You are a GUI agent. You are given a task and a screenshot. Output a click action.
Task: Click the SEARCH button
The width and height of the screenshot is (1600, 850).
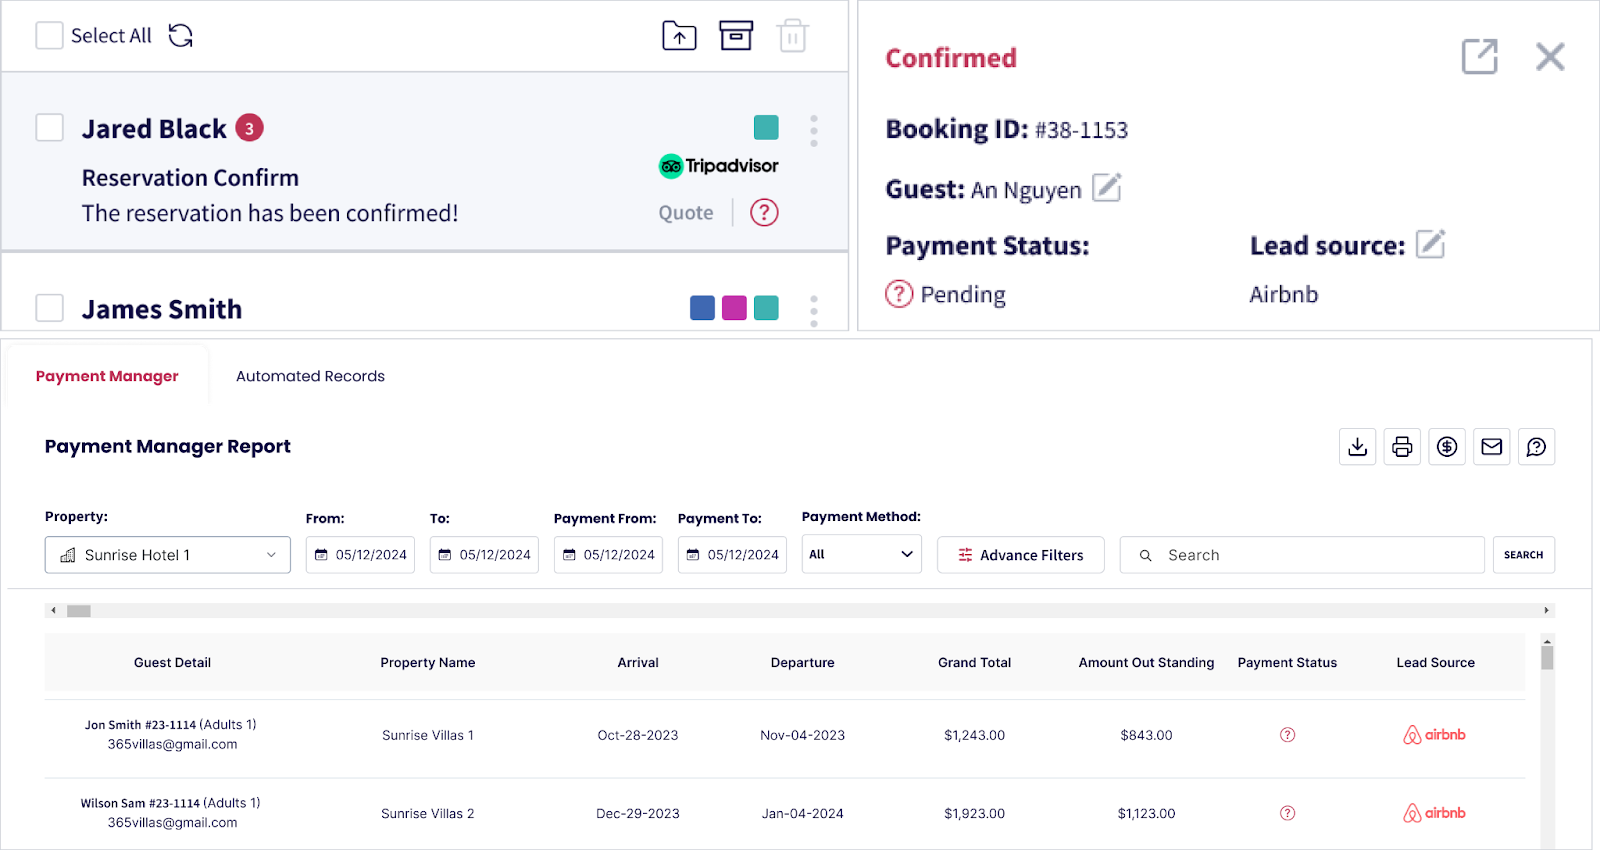pos(1523,555)
